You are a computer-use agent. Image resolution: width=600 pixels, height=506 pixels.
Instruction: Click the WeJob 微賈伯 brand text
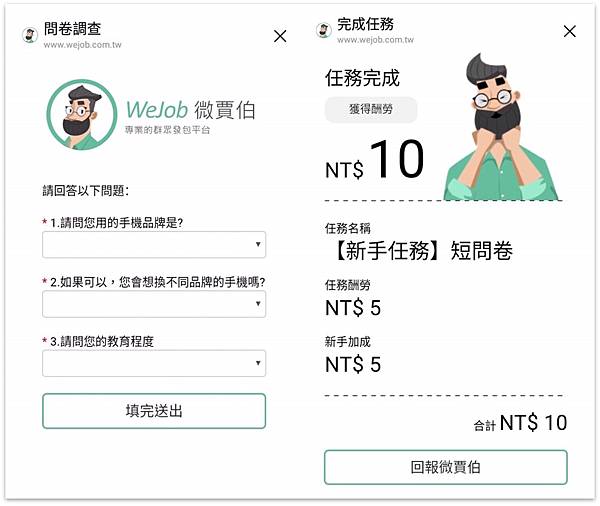[x=191, y=110]
